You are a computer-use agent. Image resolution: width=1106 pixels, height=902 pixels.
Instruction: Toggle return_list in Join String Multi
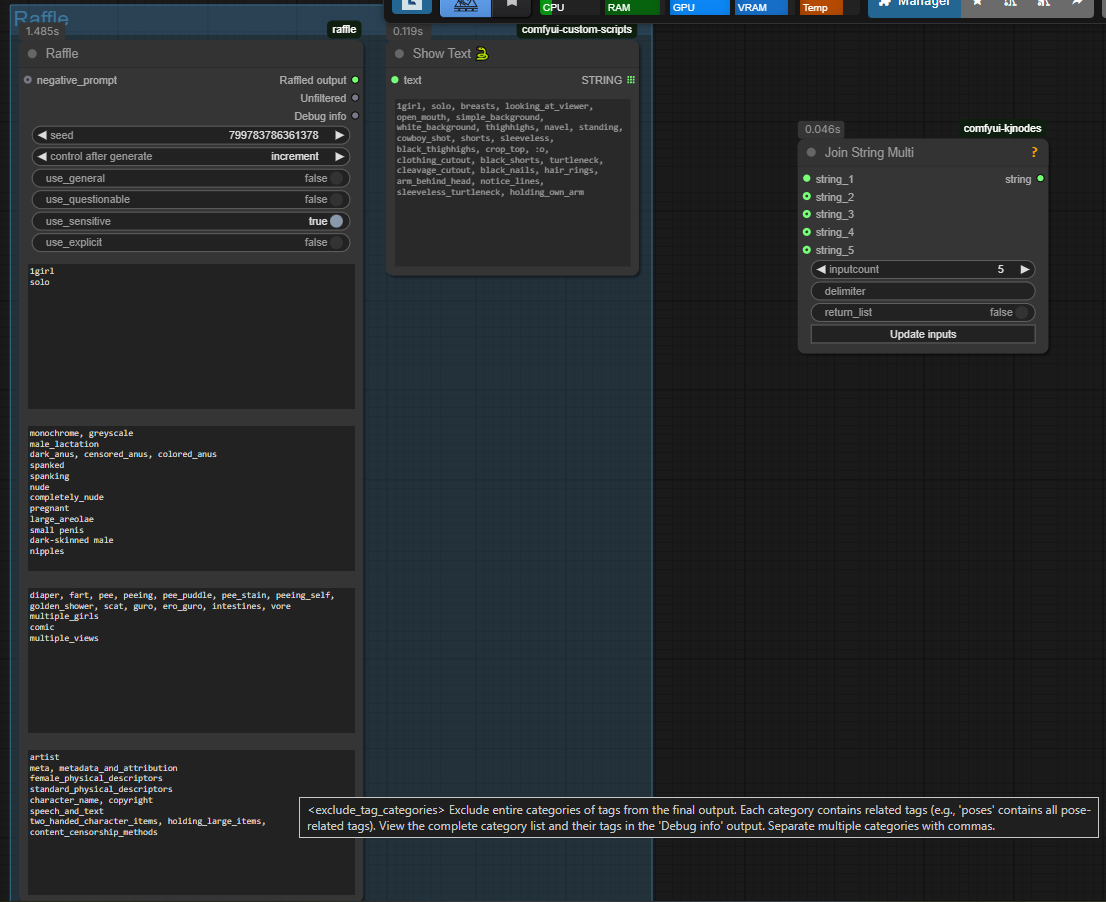pos(1021,313)
